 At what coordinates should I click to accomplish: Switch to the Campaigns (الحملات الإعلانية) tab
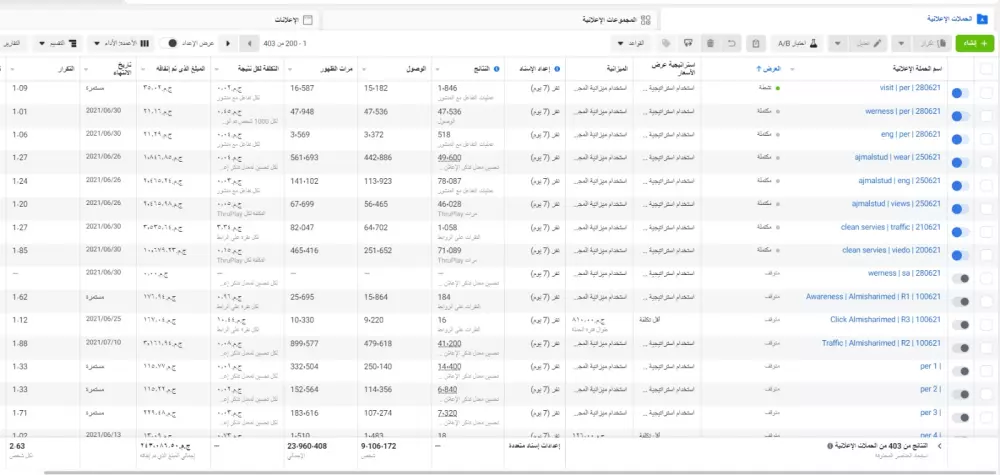coord(829,19)
